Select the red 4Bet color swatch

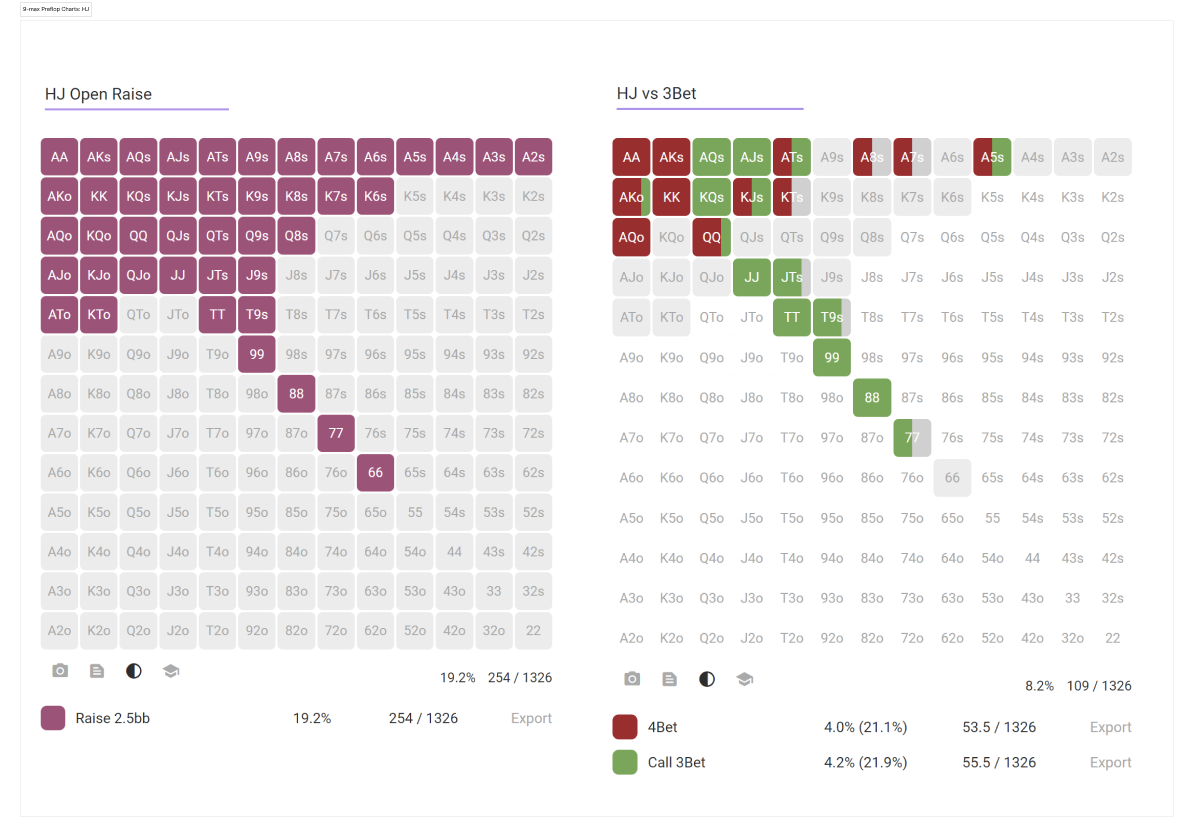(625, 727)
